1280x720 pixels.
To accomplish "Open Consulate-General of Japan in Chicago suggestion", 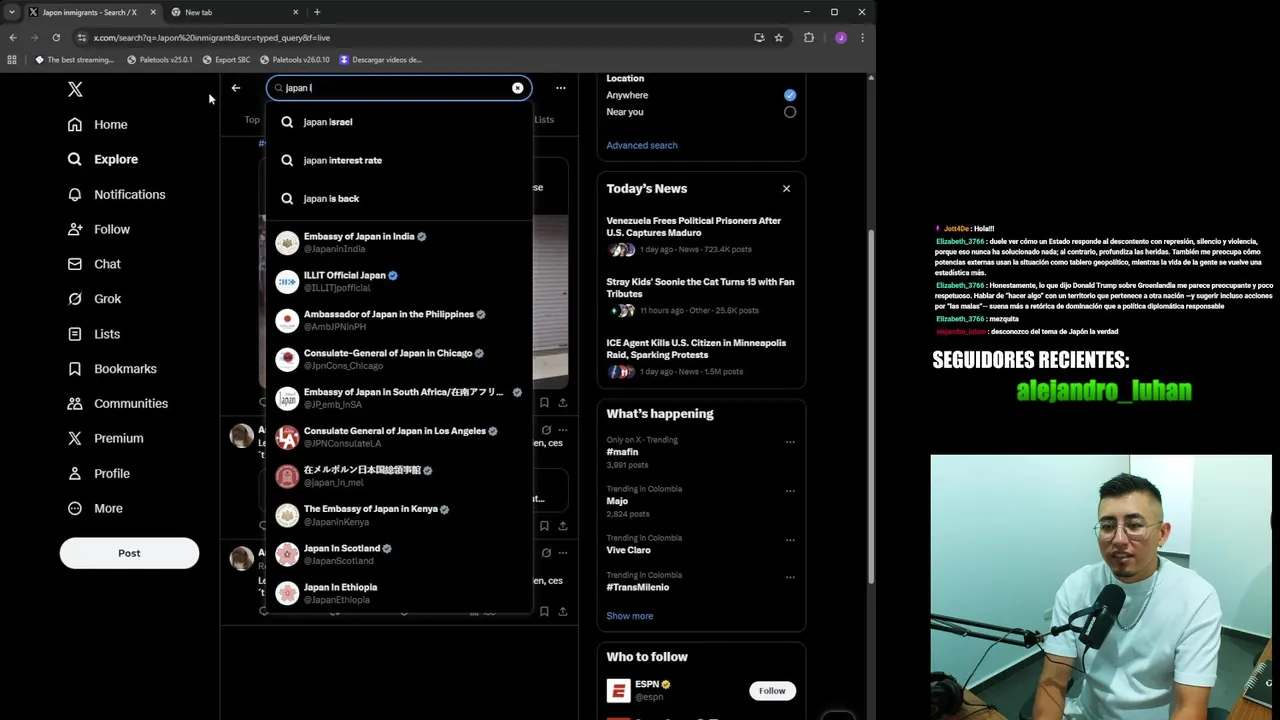I will [398, 359].
